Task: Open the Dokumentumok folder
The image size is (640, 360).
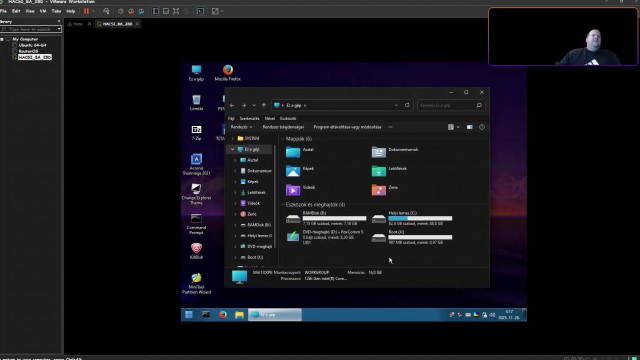Action: 395,151
